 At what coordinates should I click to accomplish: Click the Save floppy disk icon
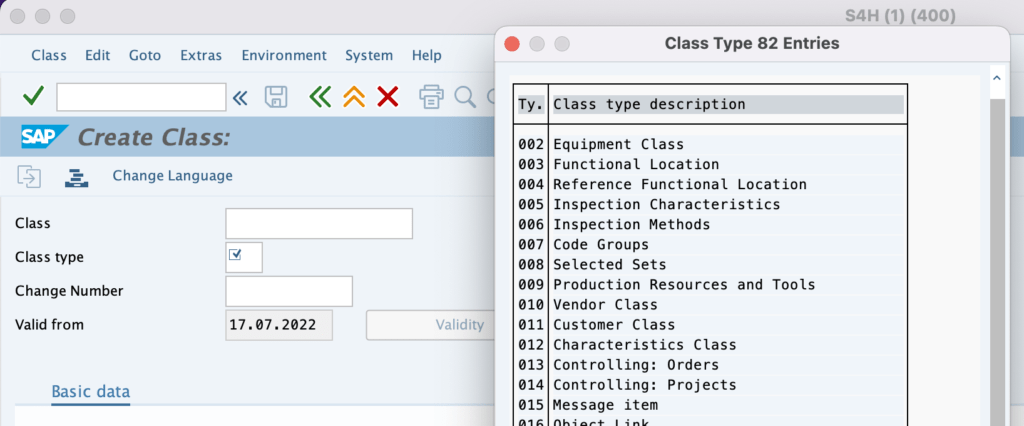(x=276, y=97)
